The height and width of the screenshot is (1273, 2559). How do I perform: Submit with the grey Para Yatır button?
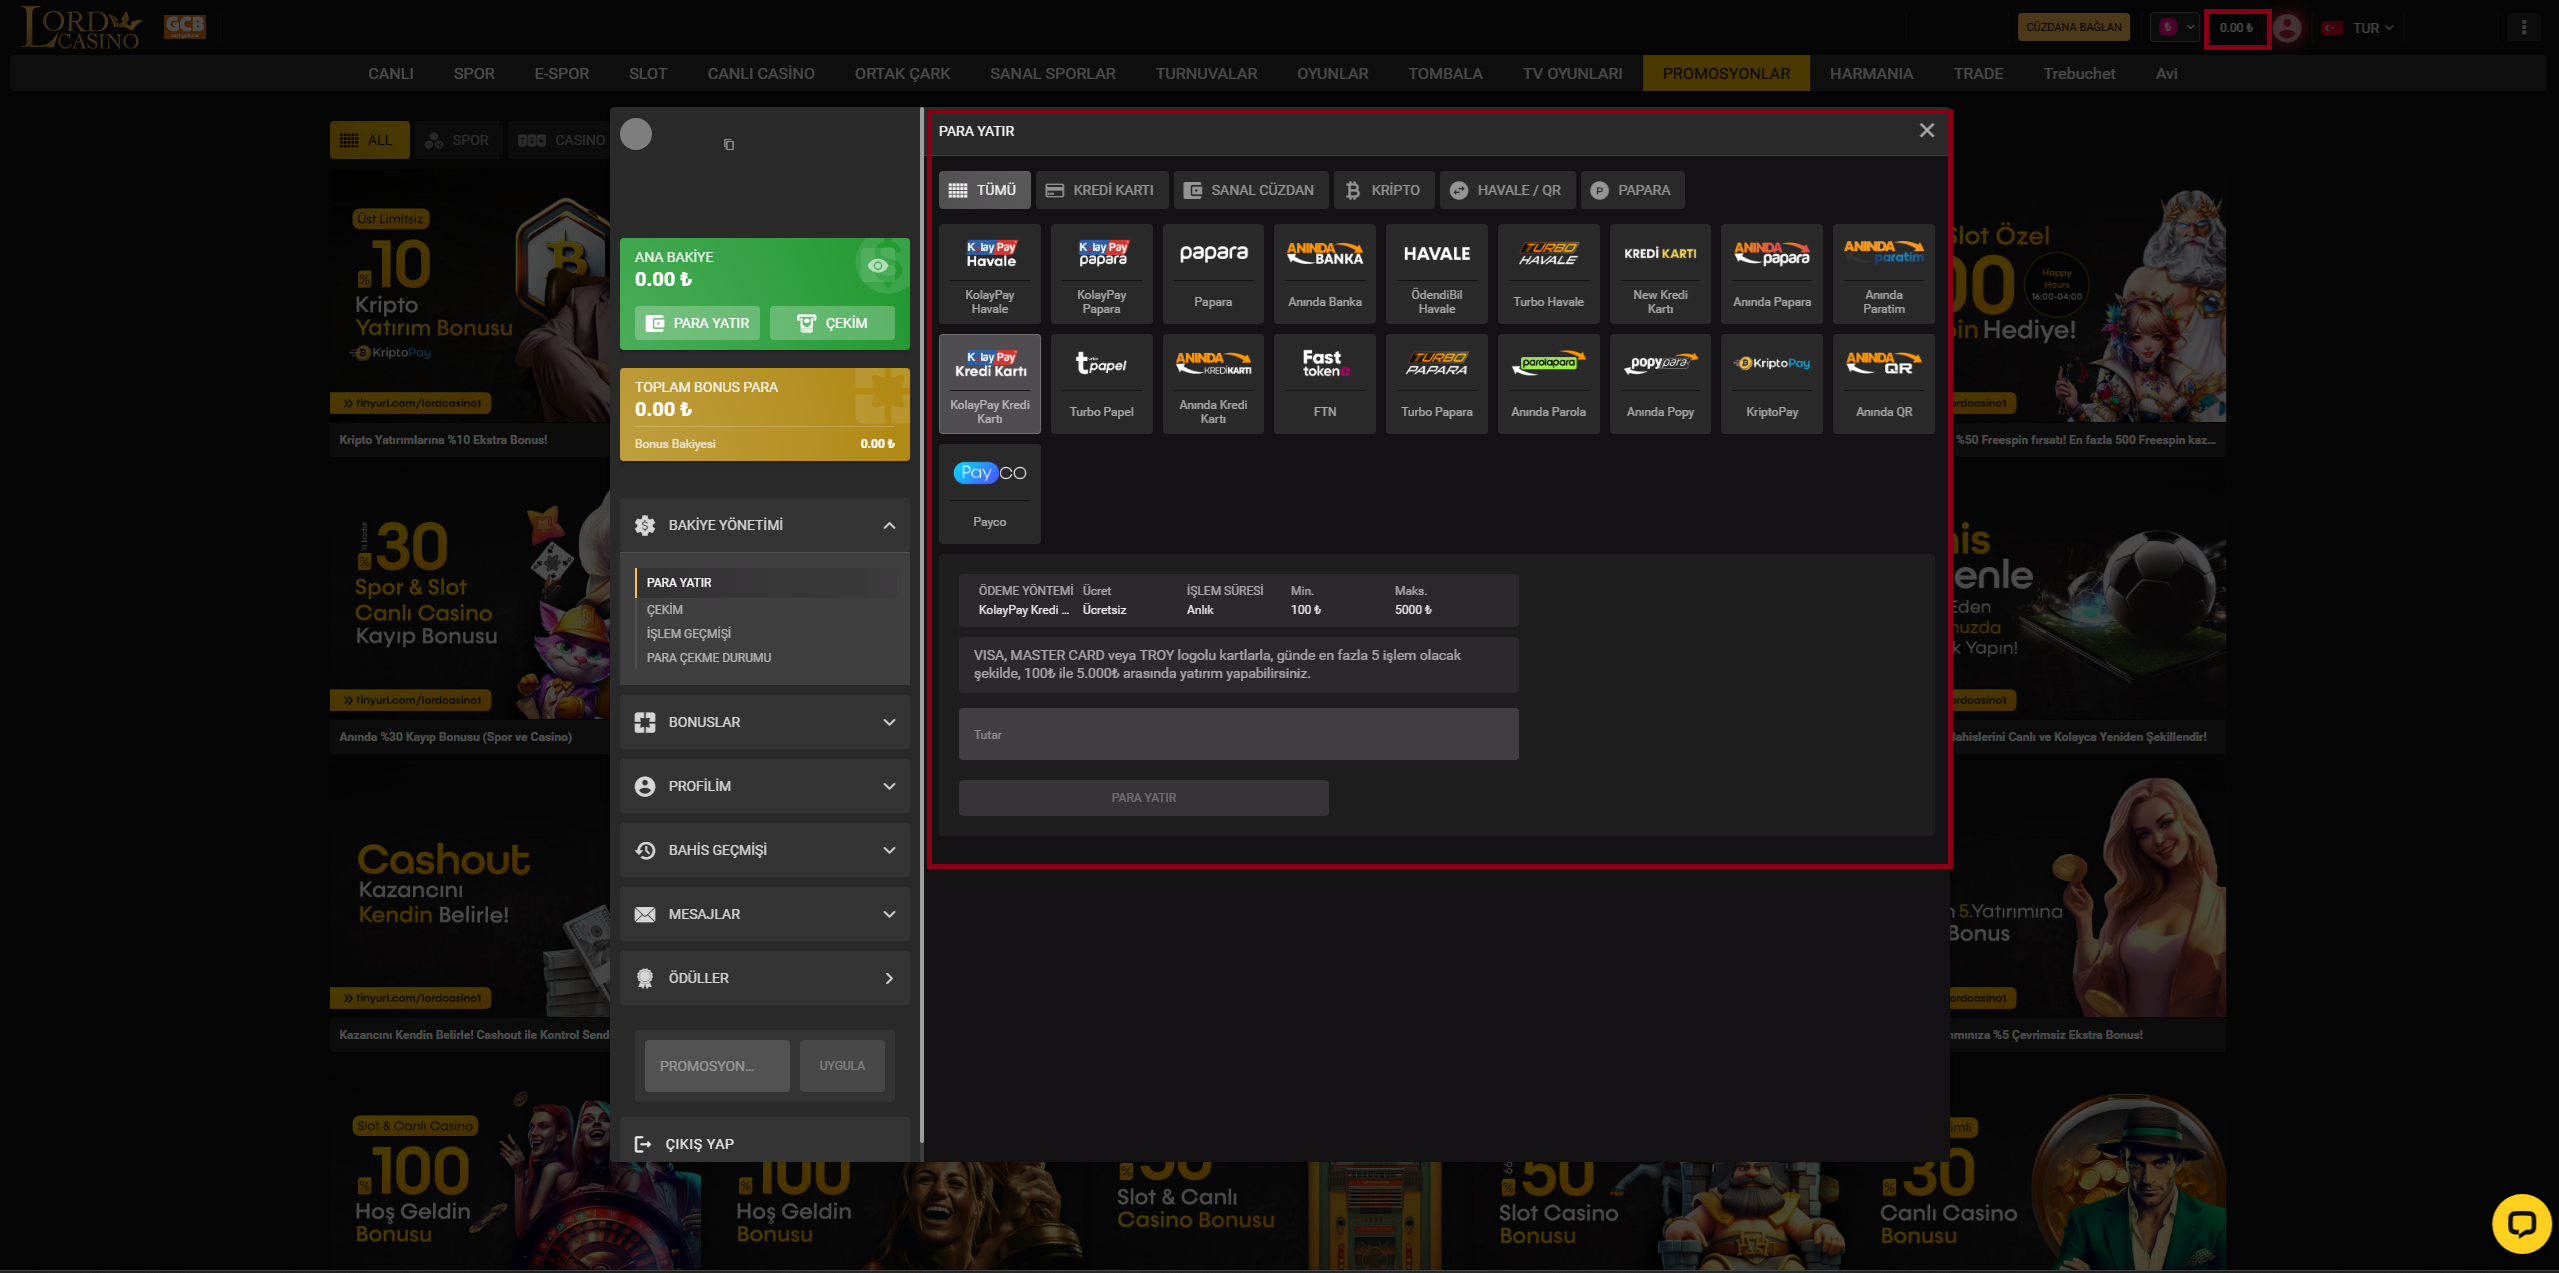click(x=1144, y=798)
